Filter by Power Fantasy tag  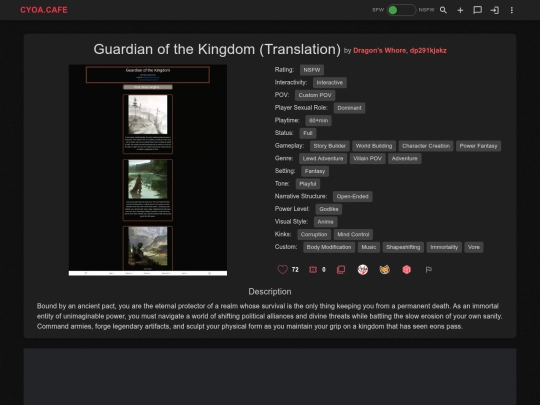click(x=478, y=146)
